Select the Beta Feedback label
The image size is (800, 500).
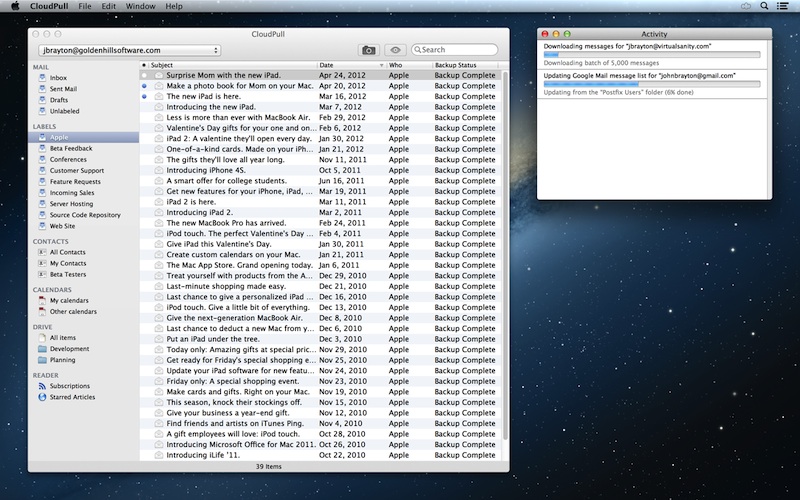tap(69, 148)
